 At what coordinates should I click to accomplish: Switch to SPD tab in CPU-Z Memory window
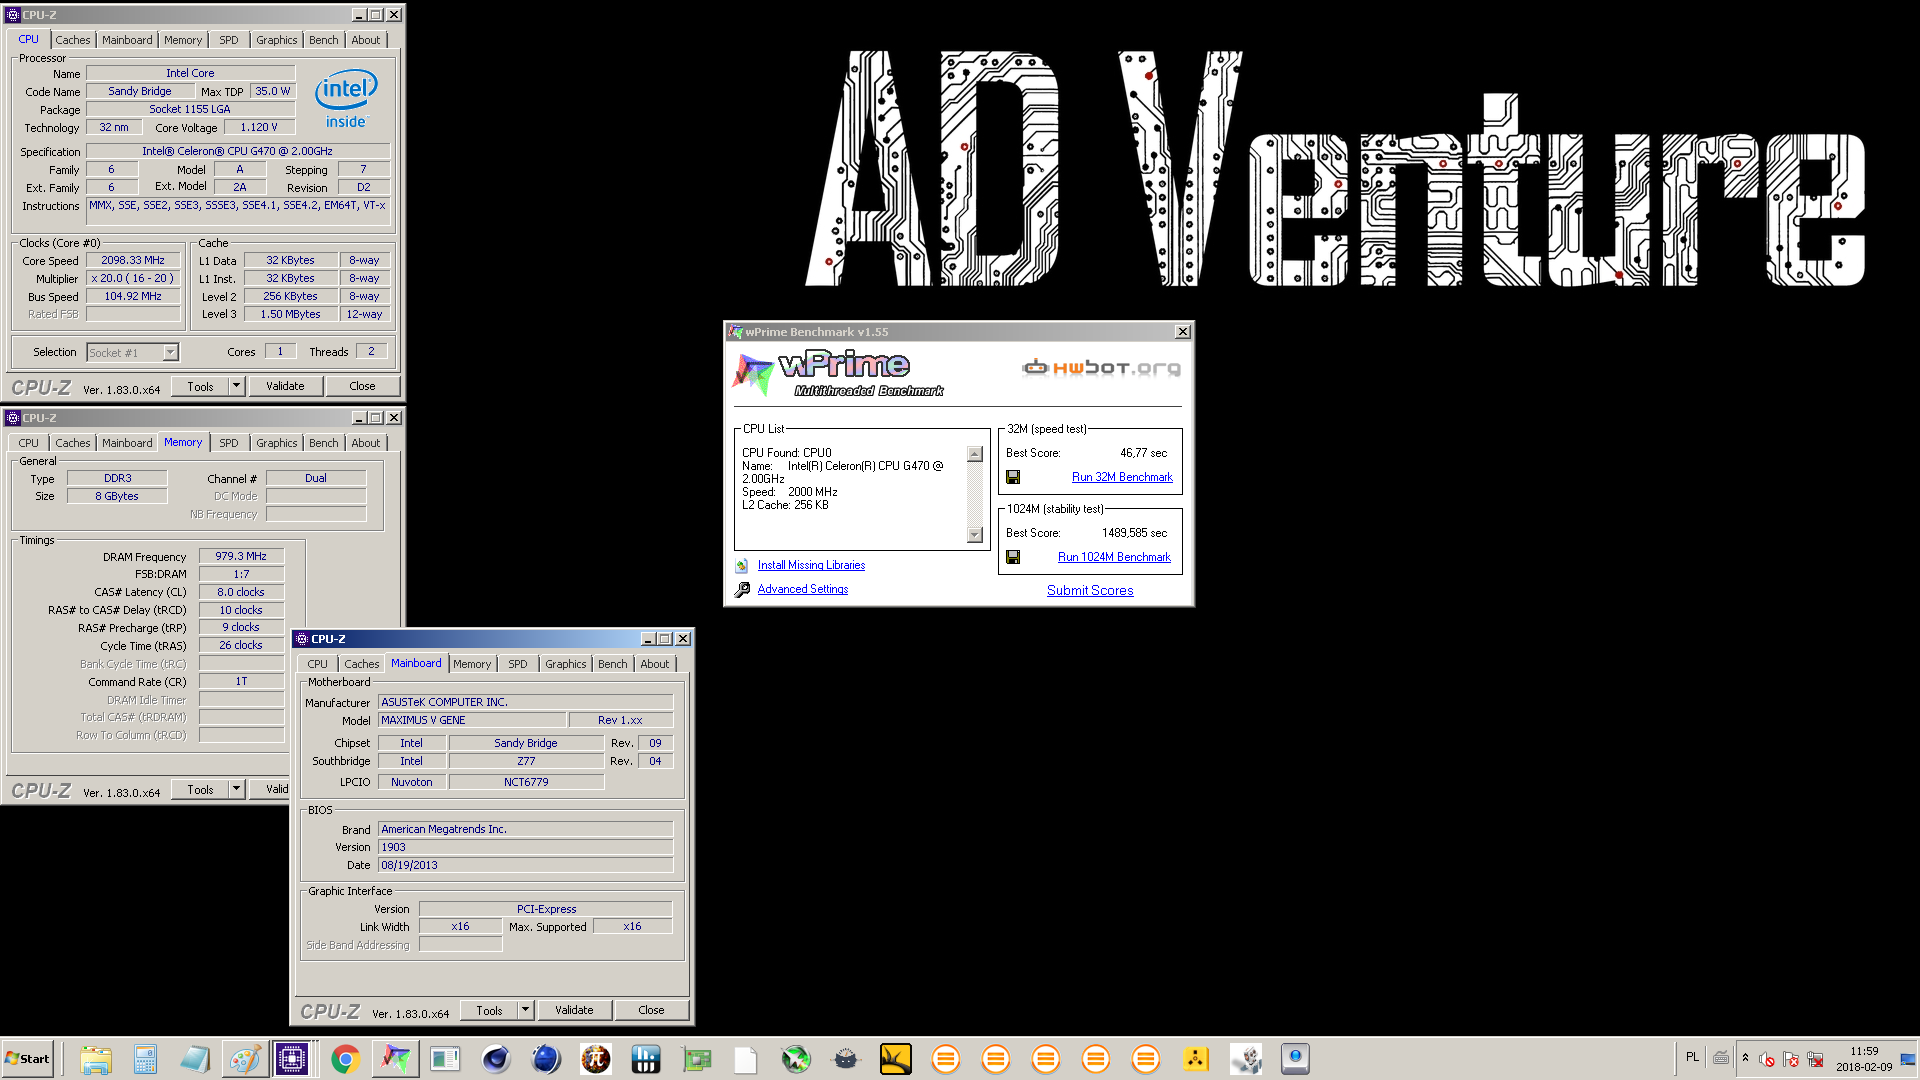(x=229, y=443)
